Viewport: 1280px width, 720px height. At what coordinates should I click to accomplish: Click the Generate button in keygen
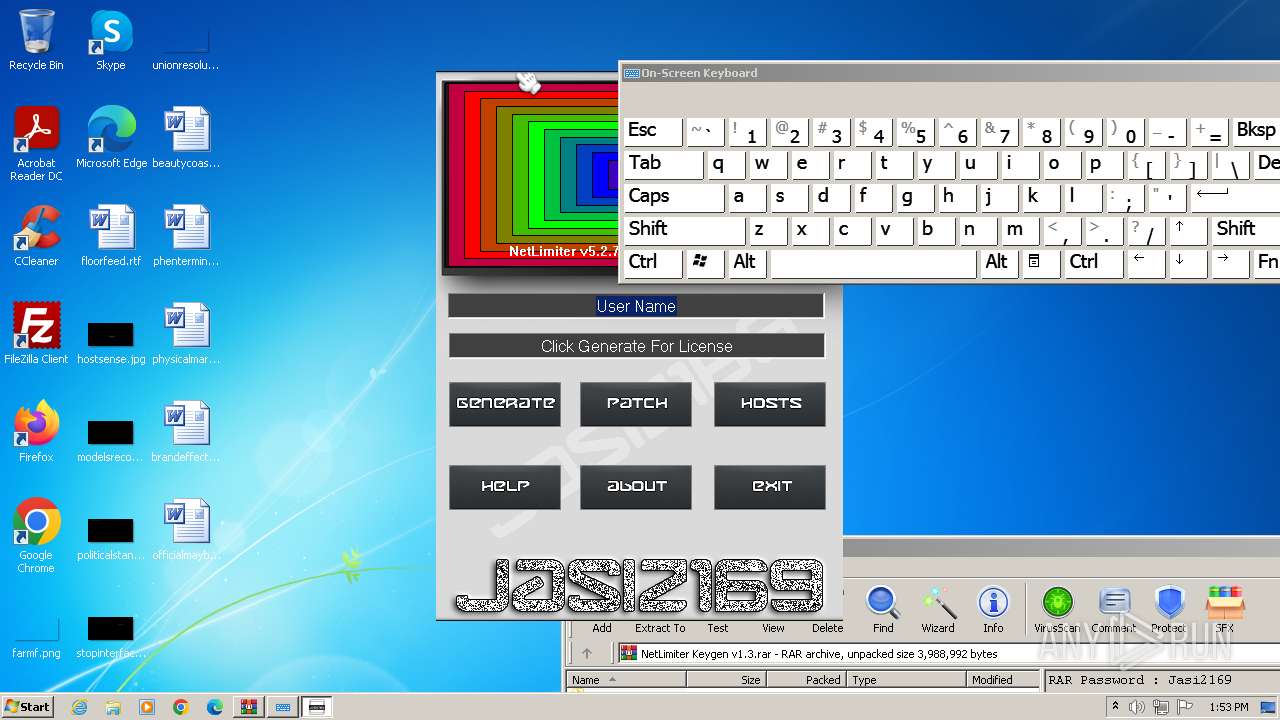click(x=505, y=404)
